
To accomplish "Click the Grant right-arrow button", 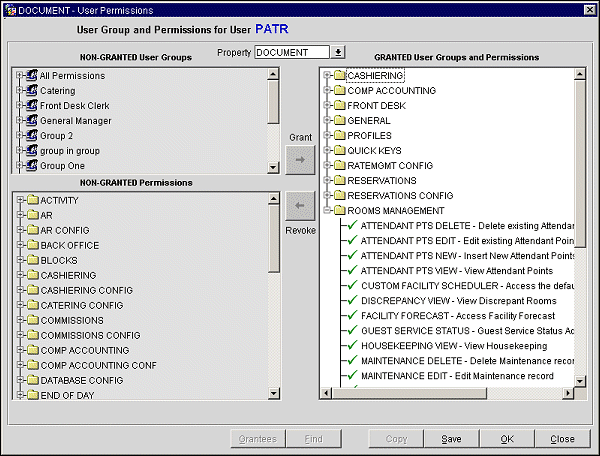I will pos(300,158).
